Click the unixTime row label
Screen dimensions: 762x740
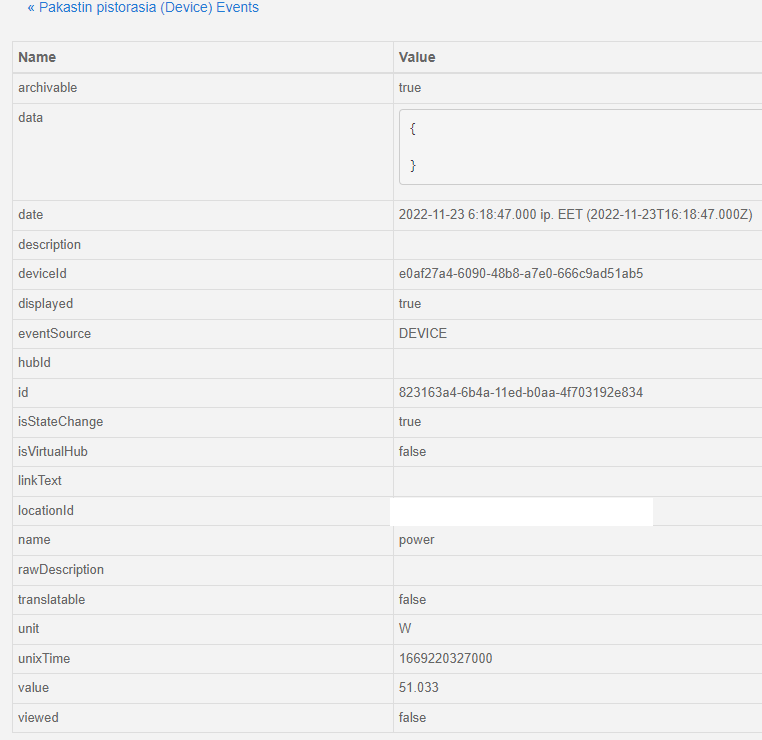coord(44,658)
